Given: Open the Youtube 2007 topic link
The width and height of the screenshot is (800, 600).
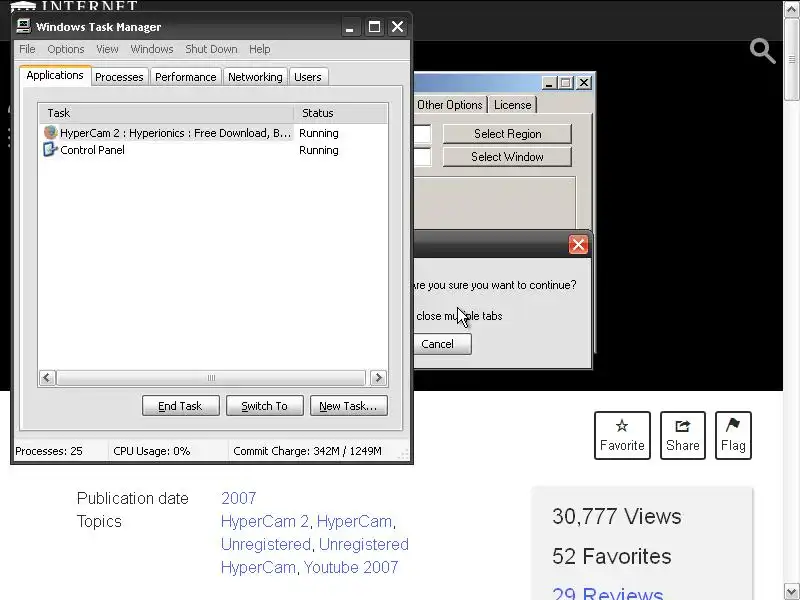Looking at the screenshot, I should pyautogui.click(x=351, y=567).
